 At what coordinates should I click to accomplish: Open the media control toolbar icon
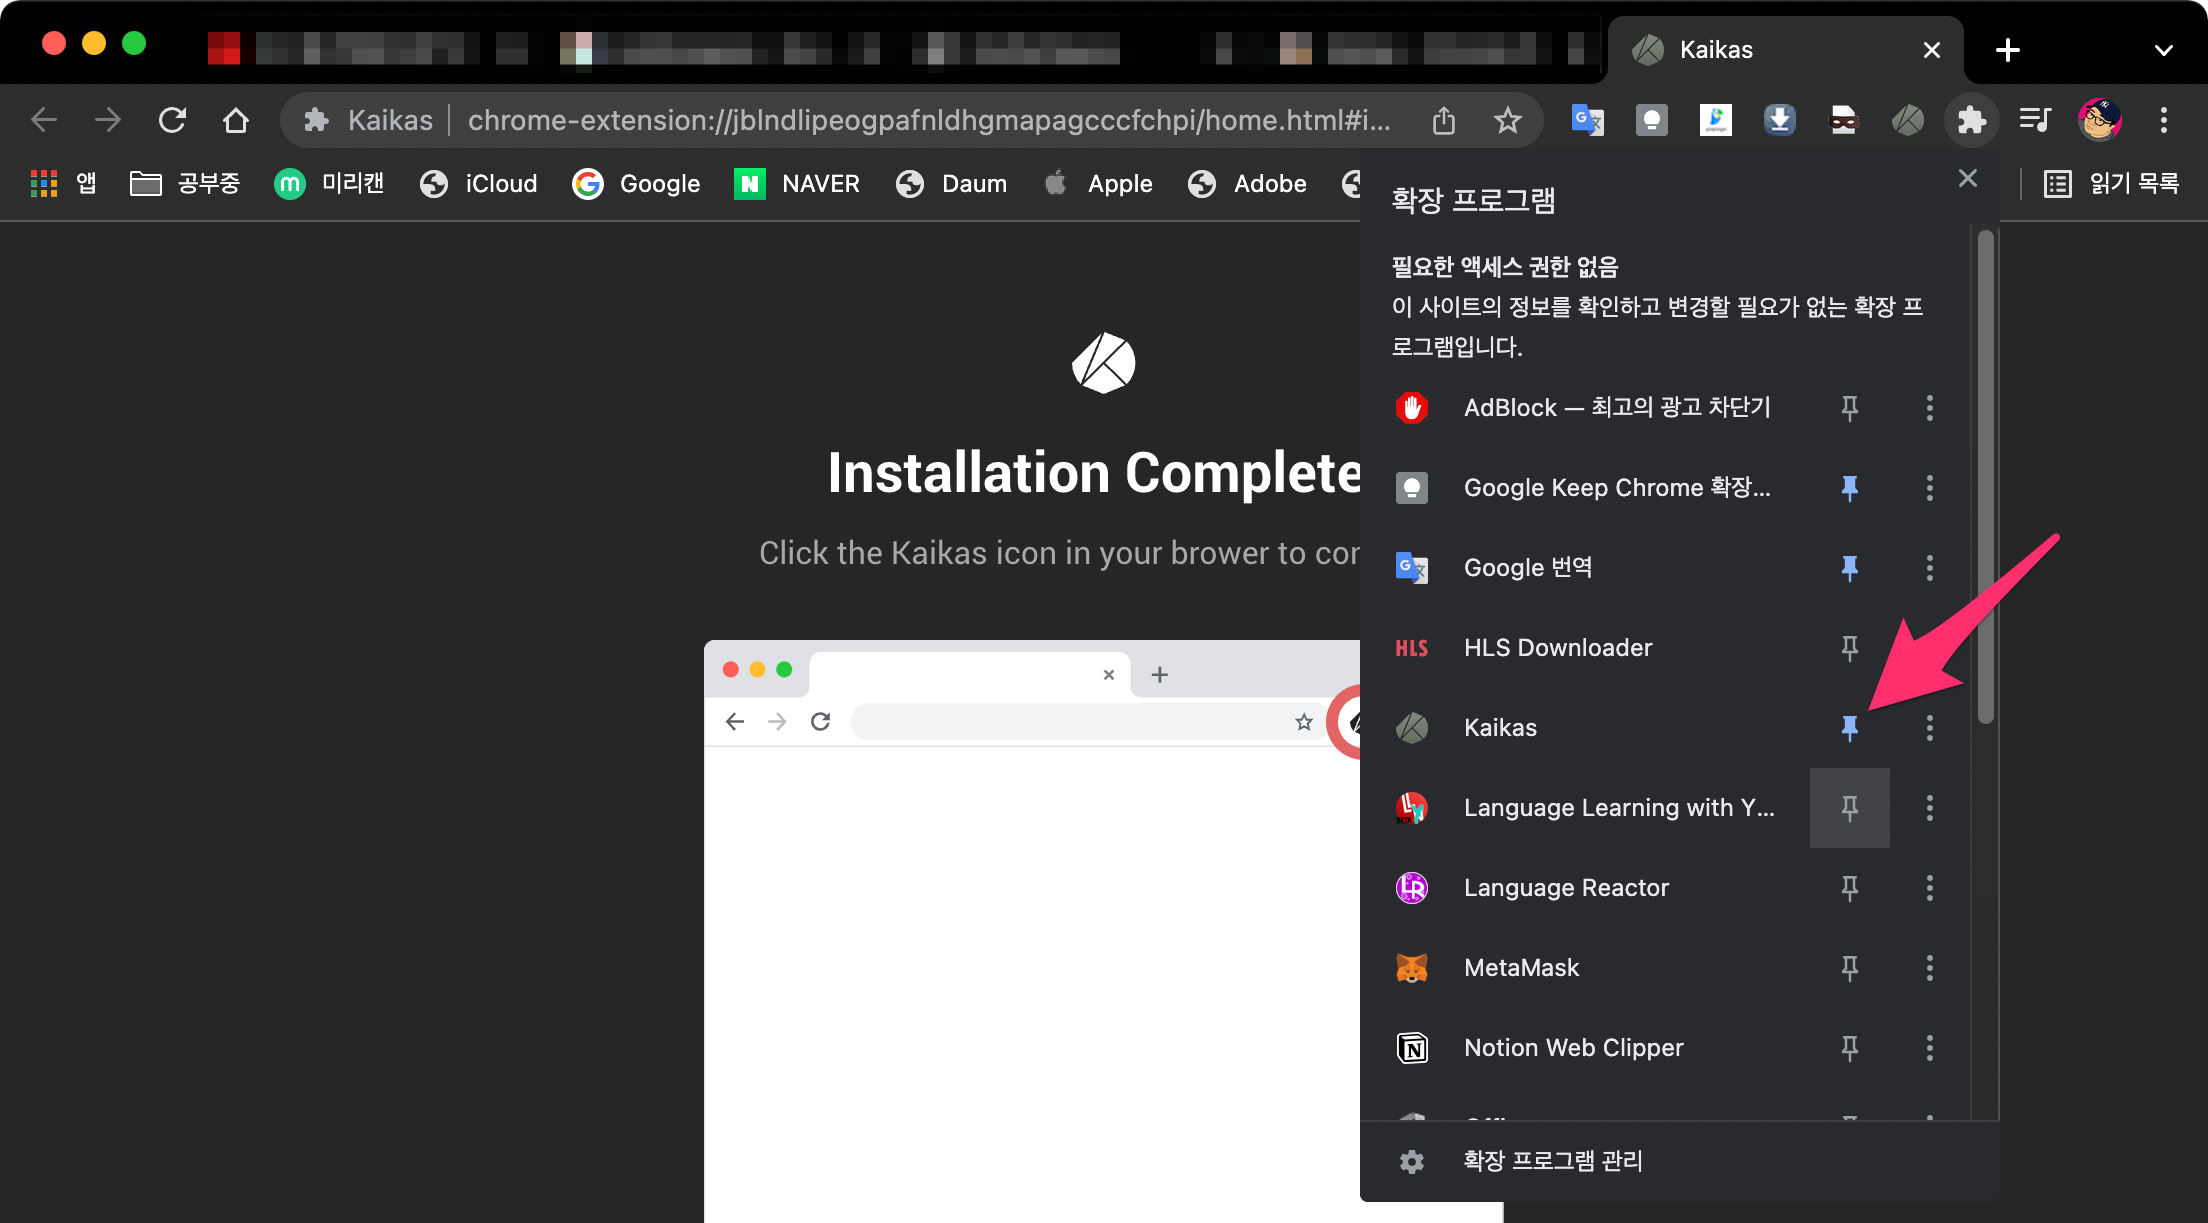(2035, 121)
